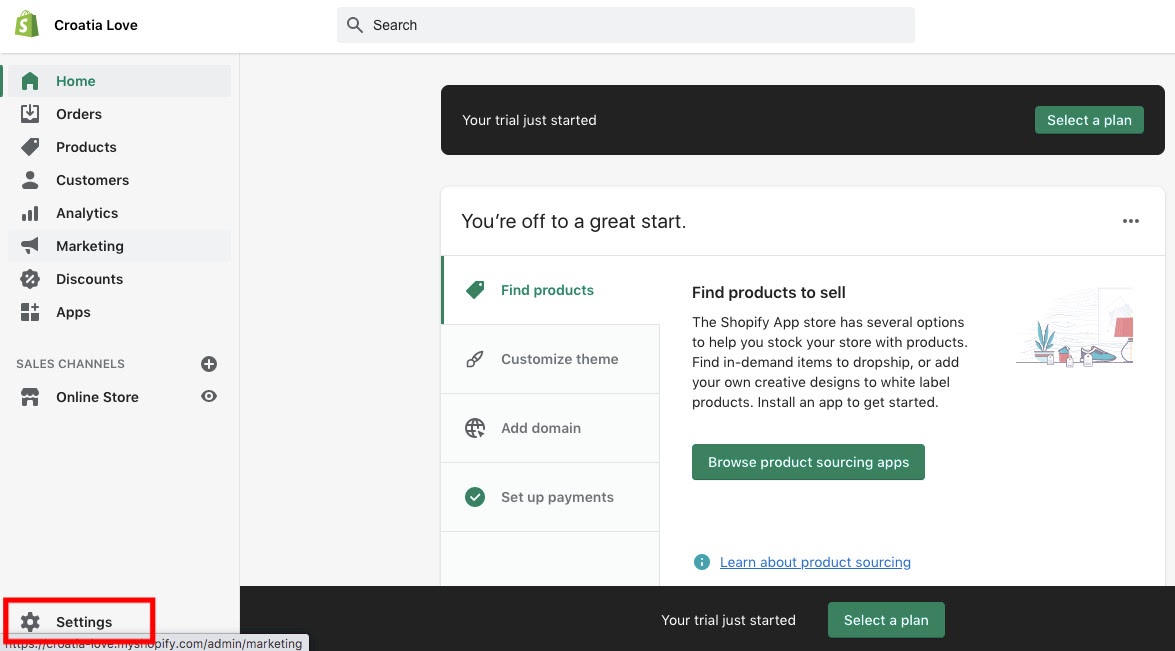Click the Settings gear icon
The width and height of the screenshot is (1175, 651).
[x=30, y=622]
